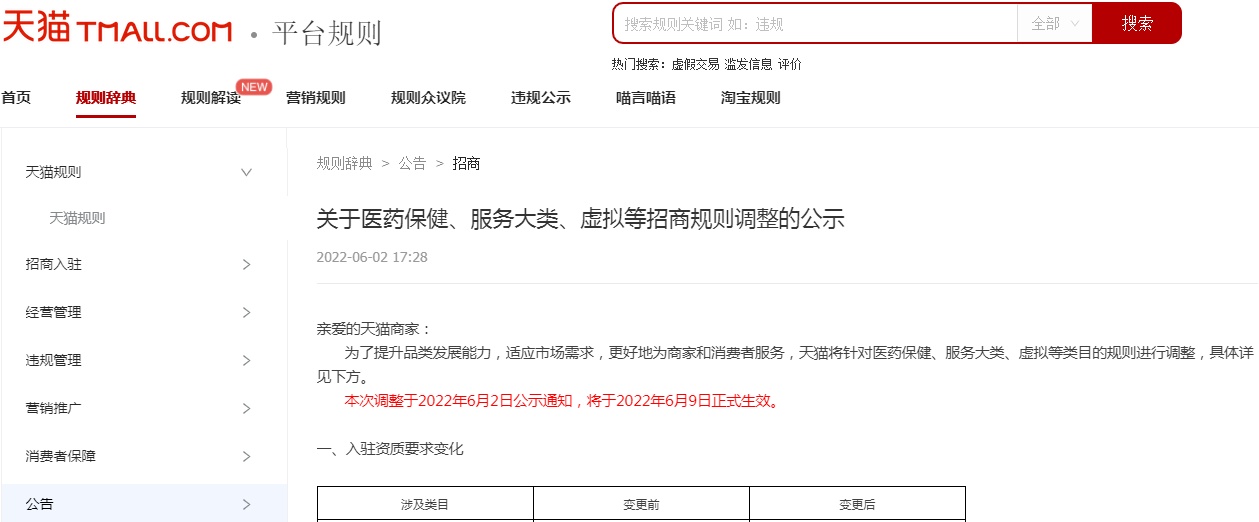Switch to the 营销规则 tab
The width and height of the screenshot is (1259, 522).
tap(316, 98)
